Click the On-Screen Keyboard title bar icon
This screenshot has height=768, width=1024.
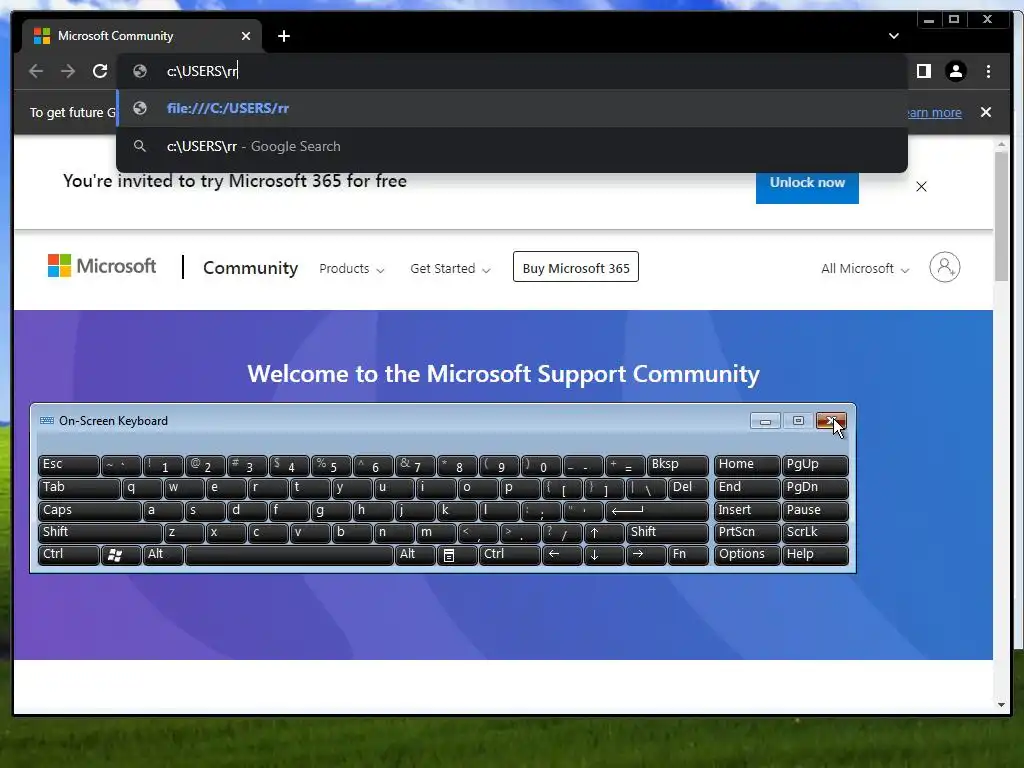(46, 421)
